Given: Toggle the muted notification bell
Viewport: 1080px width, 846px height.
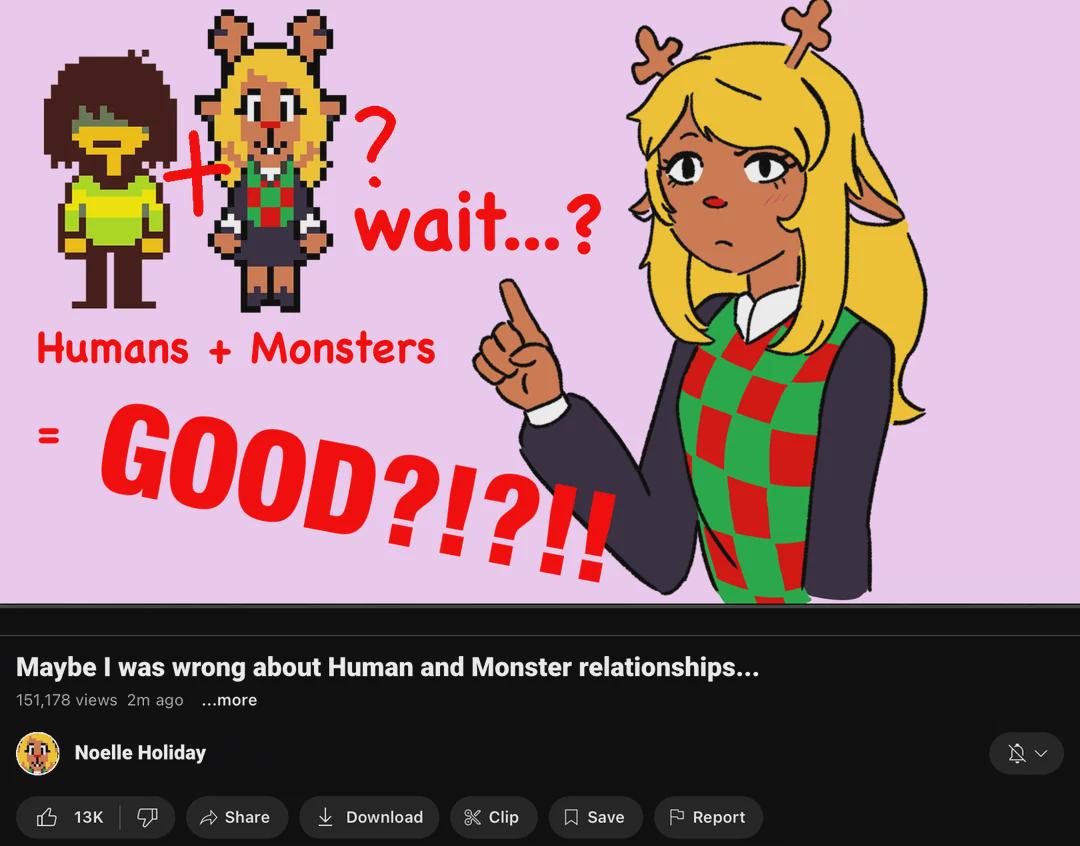Looking at the screenshot, I should pos(1017,753).
